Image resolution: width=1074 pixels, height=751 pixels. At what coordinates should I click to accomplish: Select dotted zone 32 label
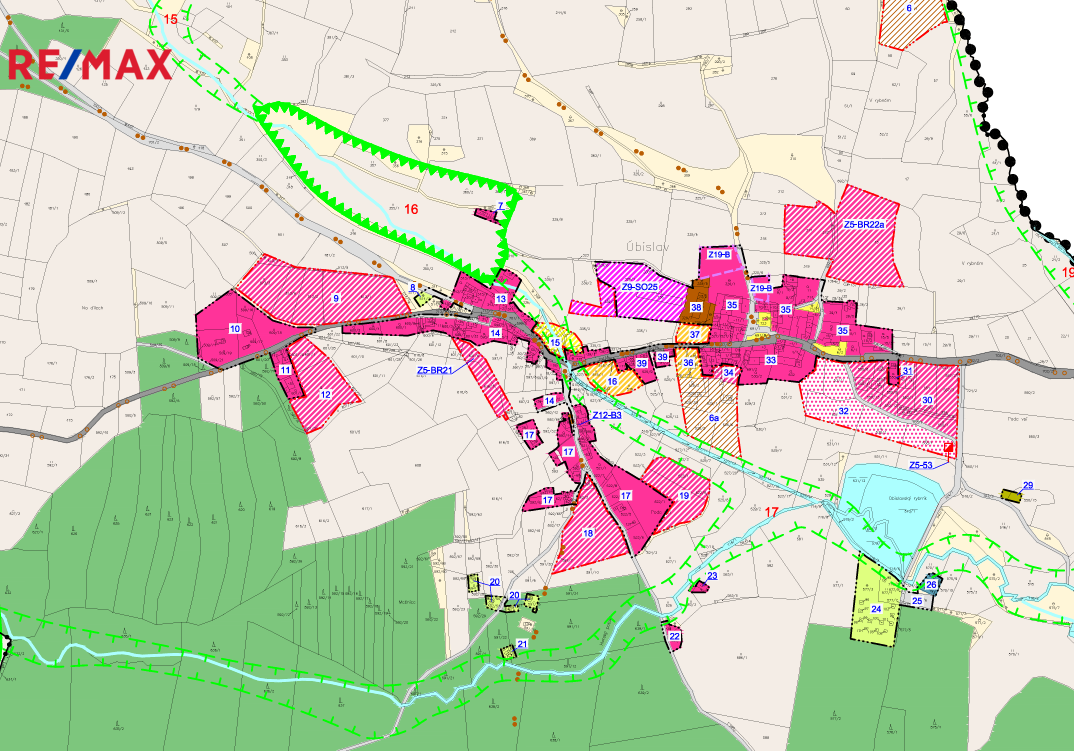tap(843, 410)
